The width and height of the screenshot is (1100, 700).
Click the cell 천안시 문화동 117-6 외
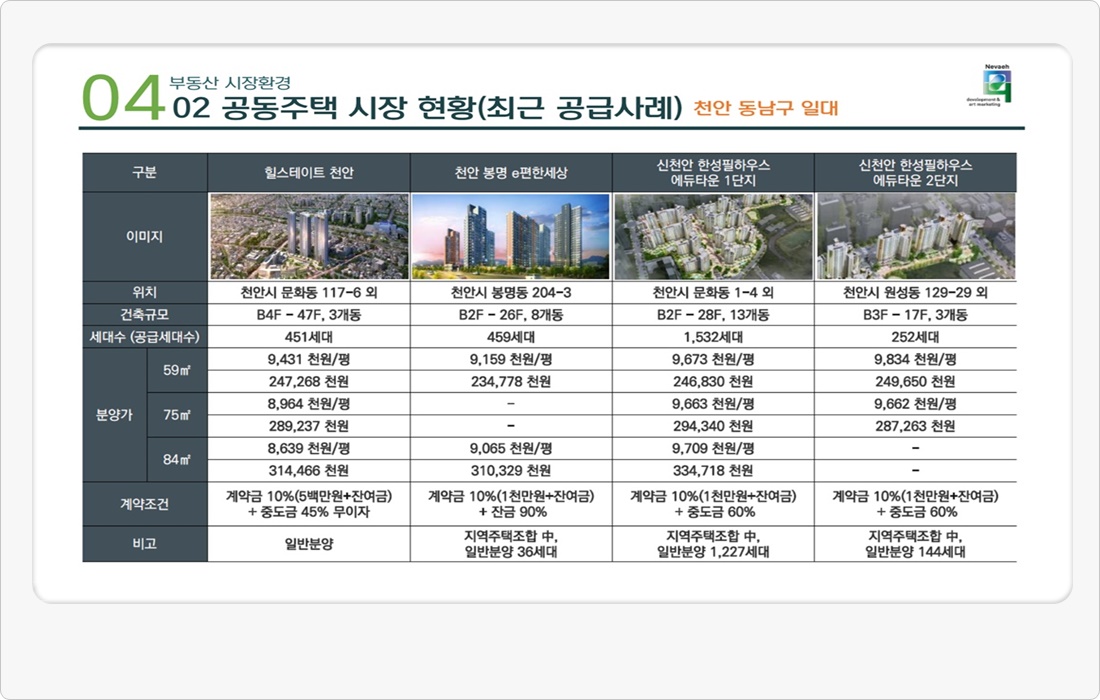[309, 292]
